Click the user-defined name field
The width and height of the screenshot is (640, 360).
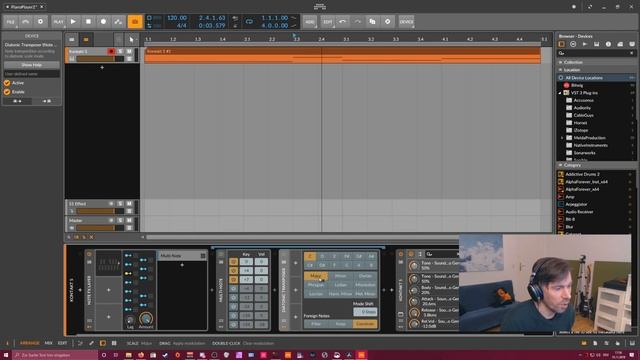[x=31, y=74]
